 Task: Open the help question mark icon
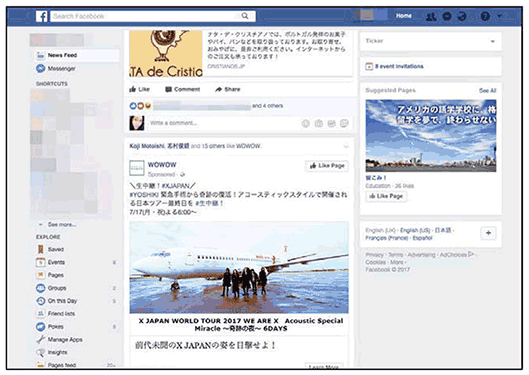[x=485, y=16]
